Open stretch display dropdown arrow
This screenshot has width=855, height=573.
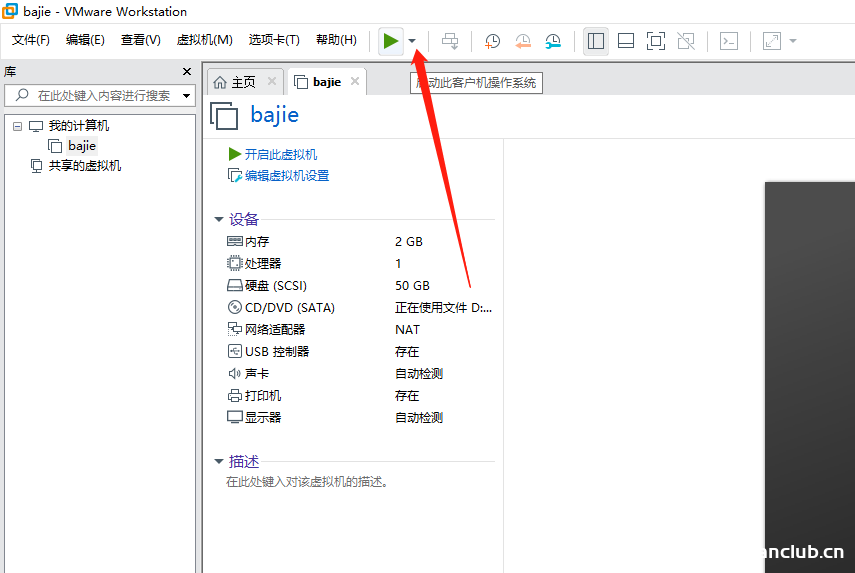pyautogui.click(x=793, y=41)
